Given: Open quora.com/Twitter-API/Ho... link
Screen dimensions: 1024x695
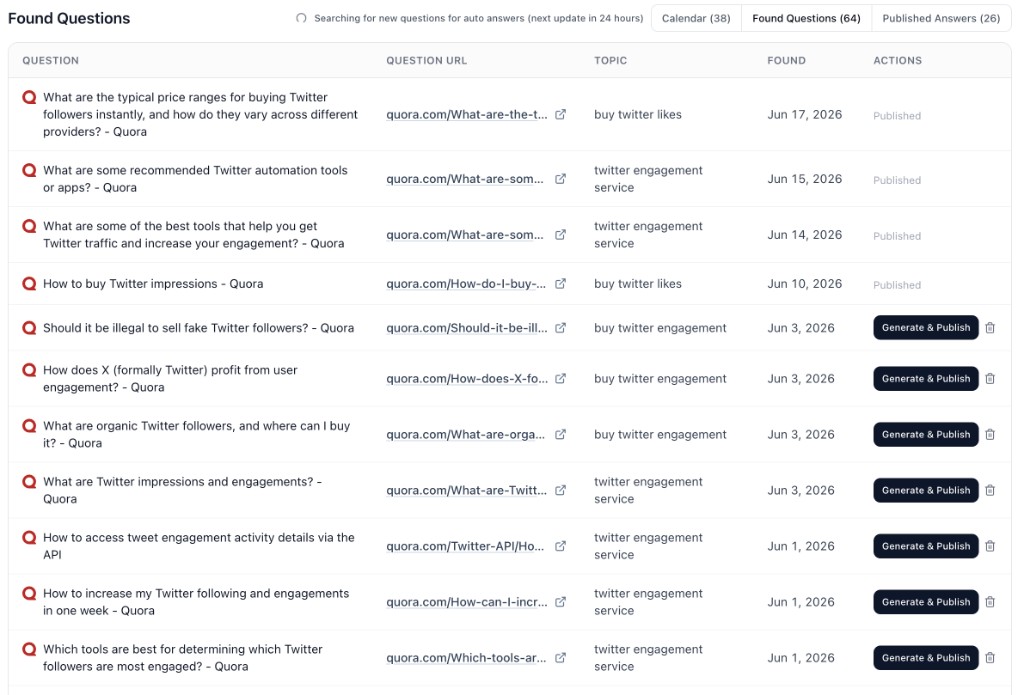Looking at the screenshot, I should click(465, 546).
